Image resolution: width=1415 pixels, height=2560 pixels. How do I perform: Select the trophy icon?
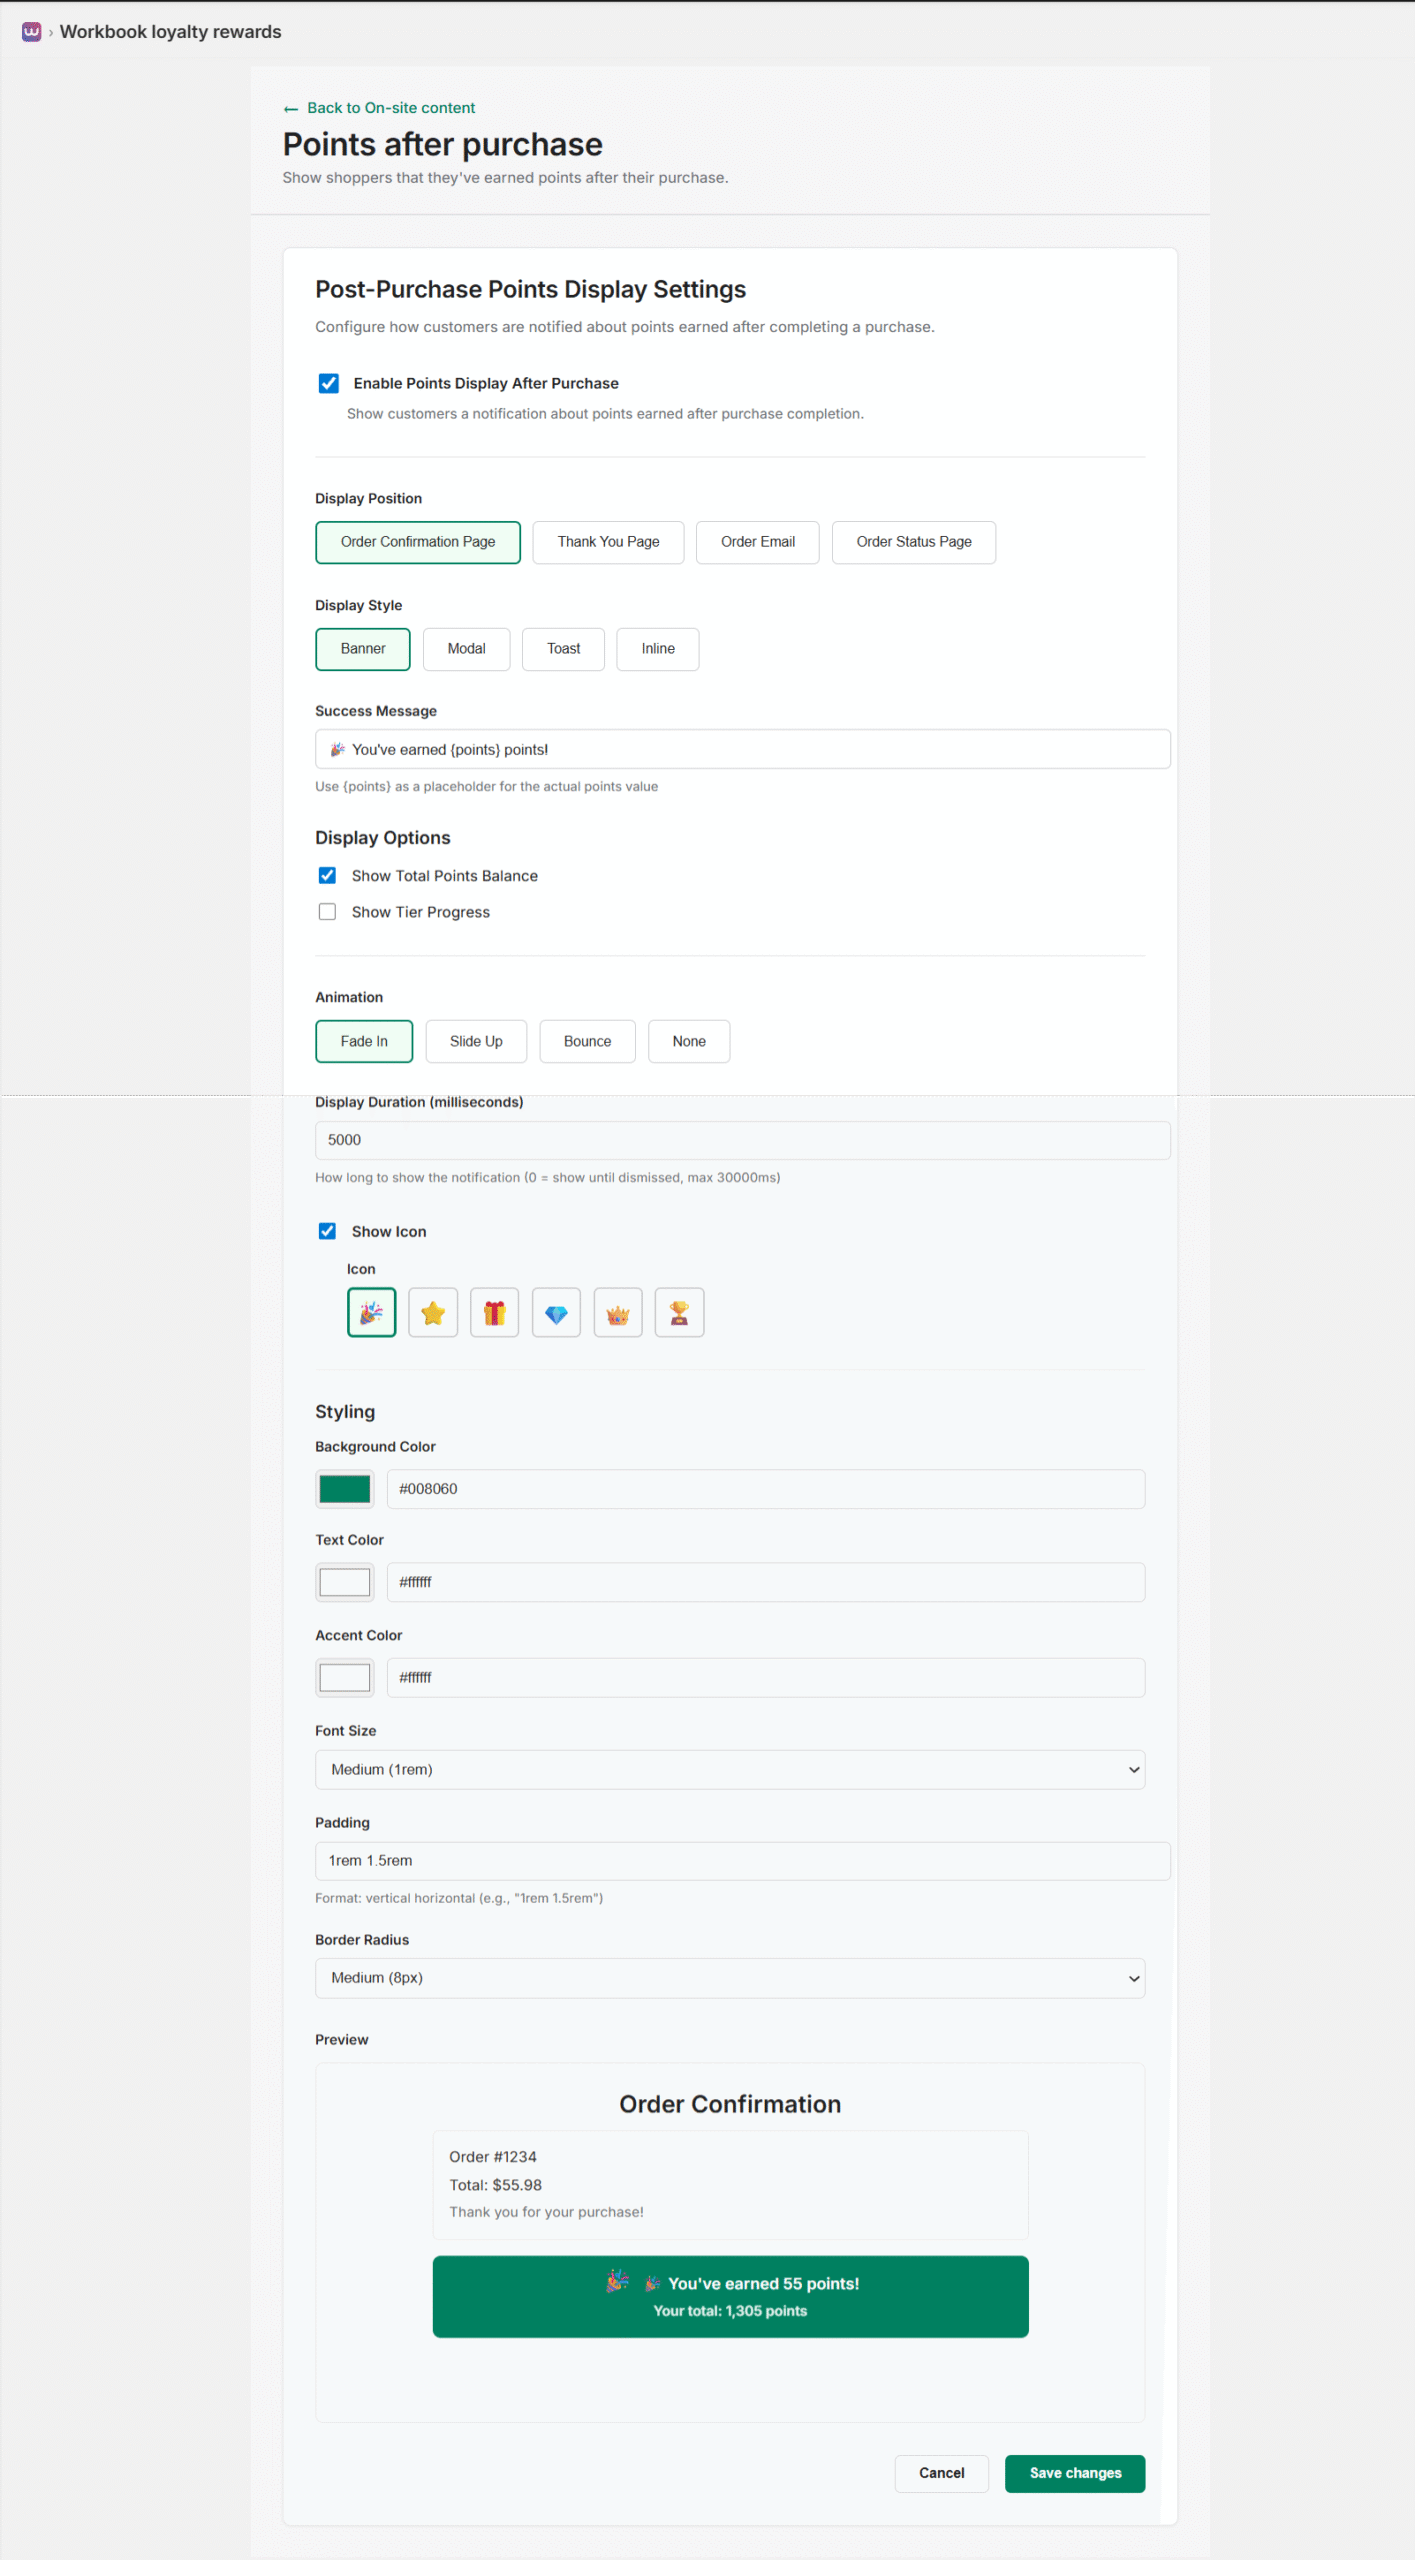coord(679,1312)
